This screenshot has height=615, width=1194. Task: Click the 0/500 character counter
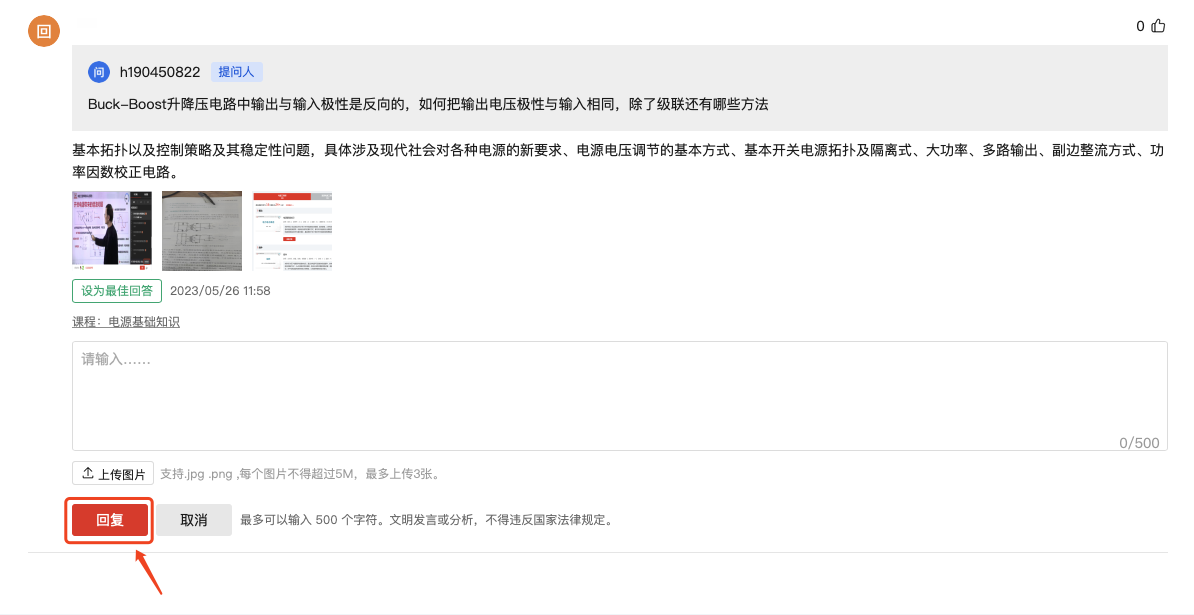tap(1139, 443)
